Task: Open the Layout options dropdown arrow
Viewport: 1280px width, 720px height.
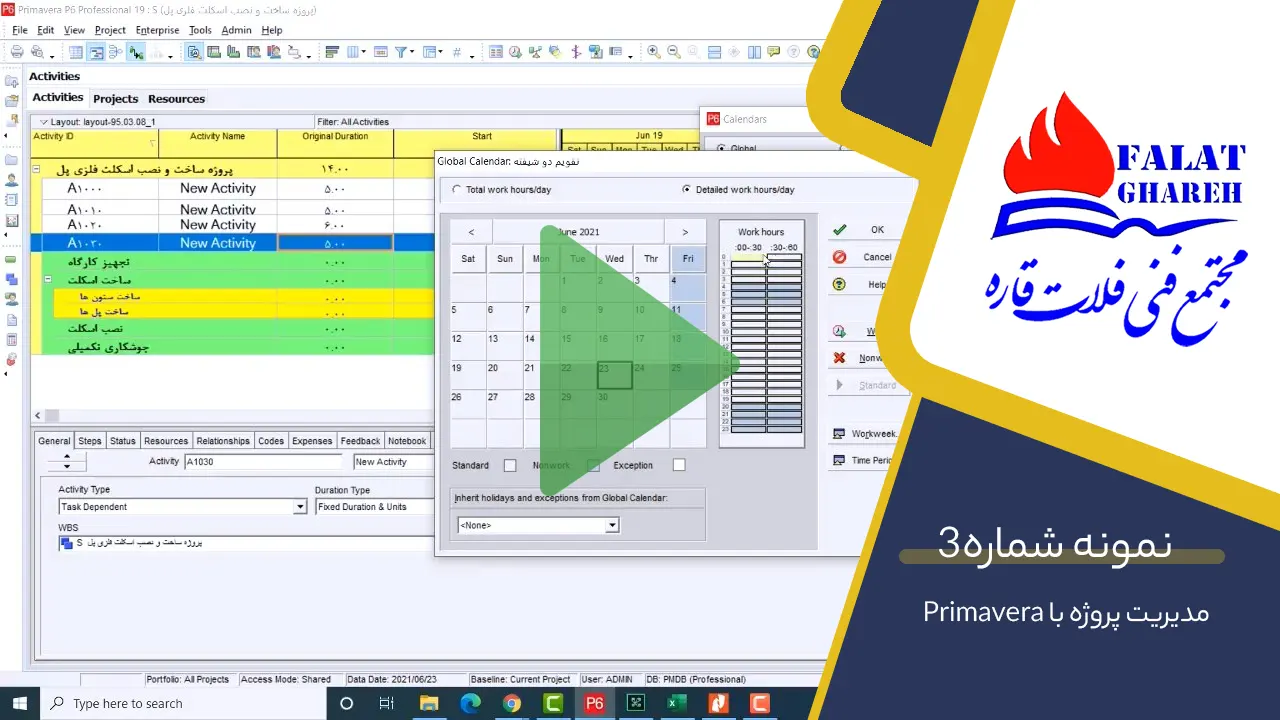Action: click(44, 122)
